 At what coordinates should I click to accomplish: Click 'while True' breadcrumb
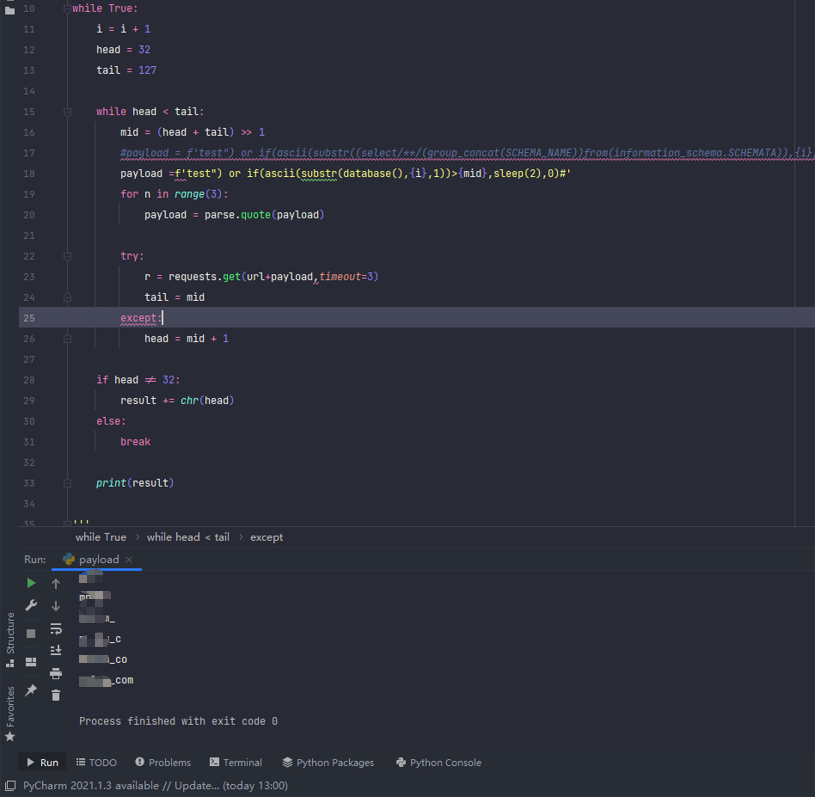(x=101, y=537)
